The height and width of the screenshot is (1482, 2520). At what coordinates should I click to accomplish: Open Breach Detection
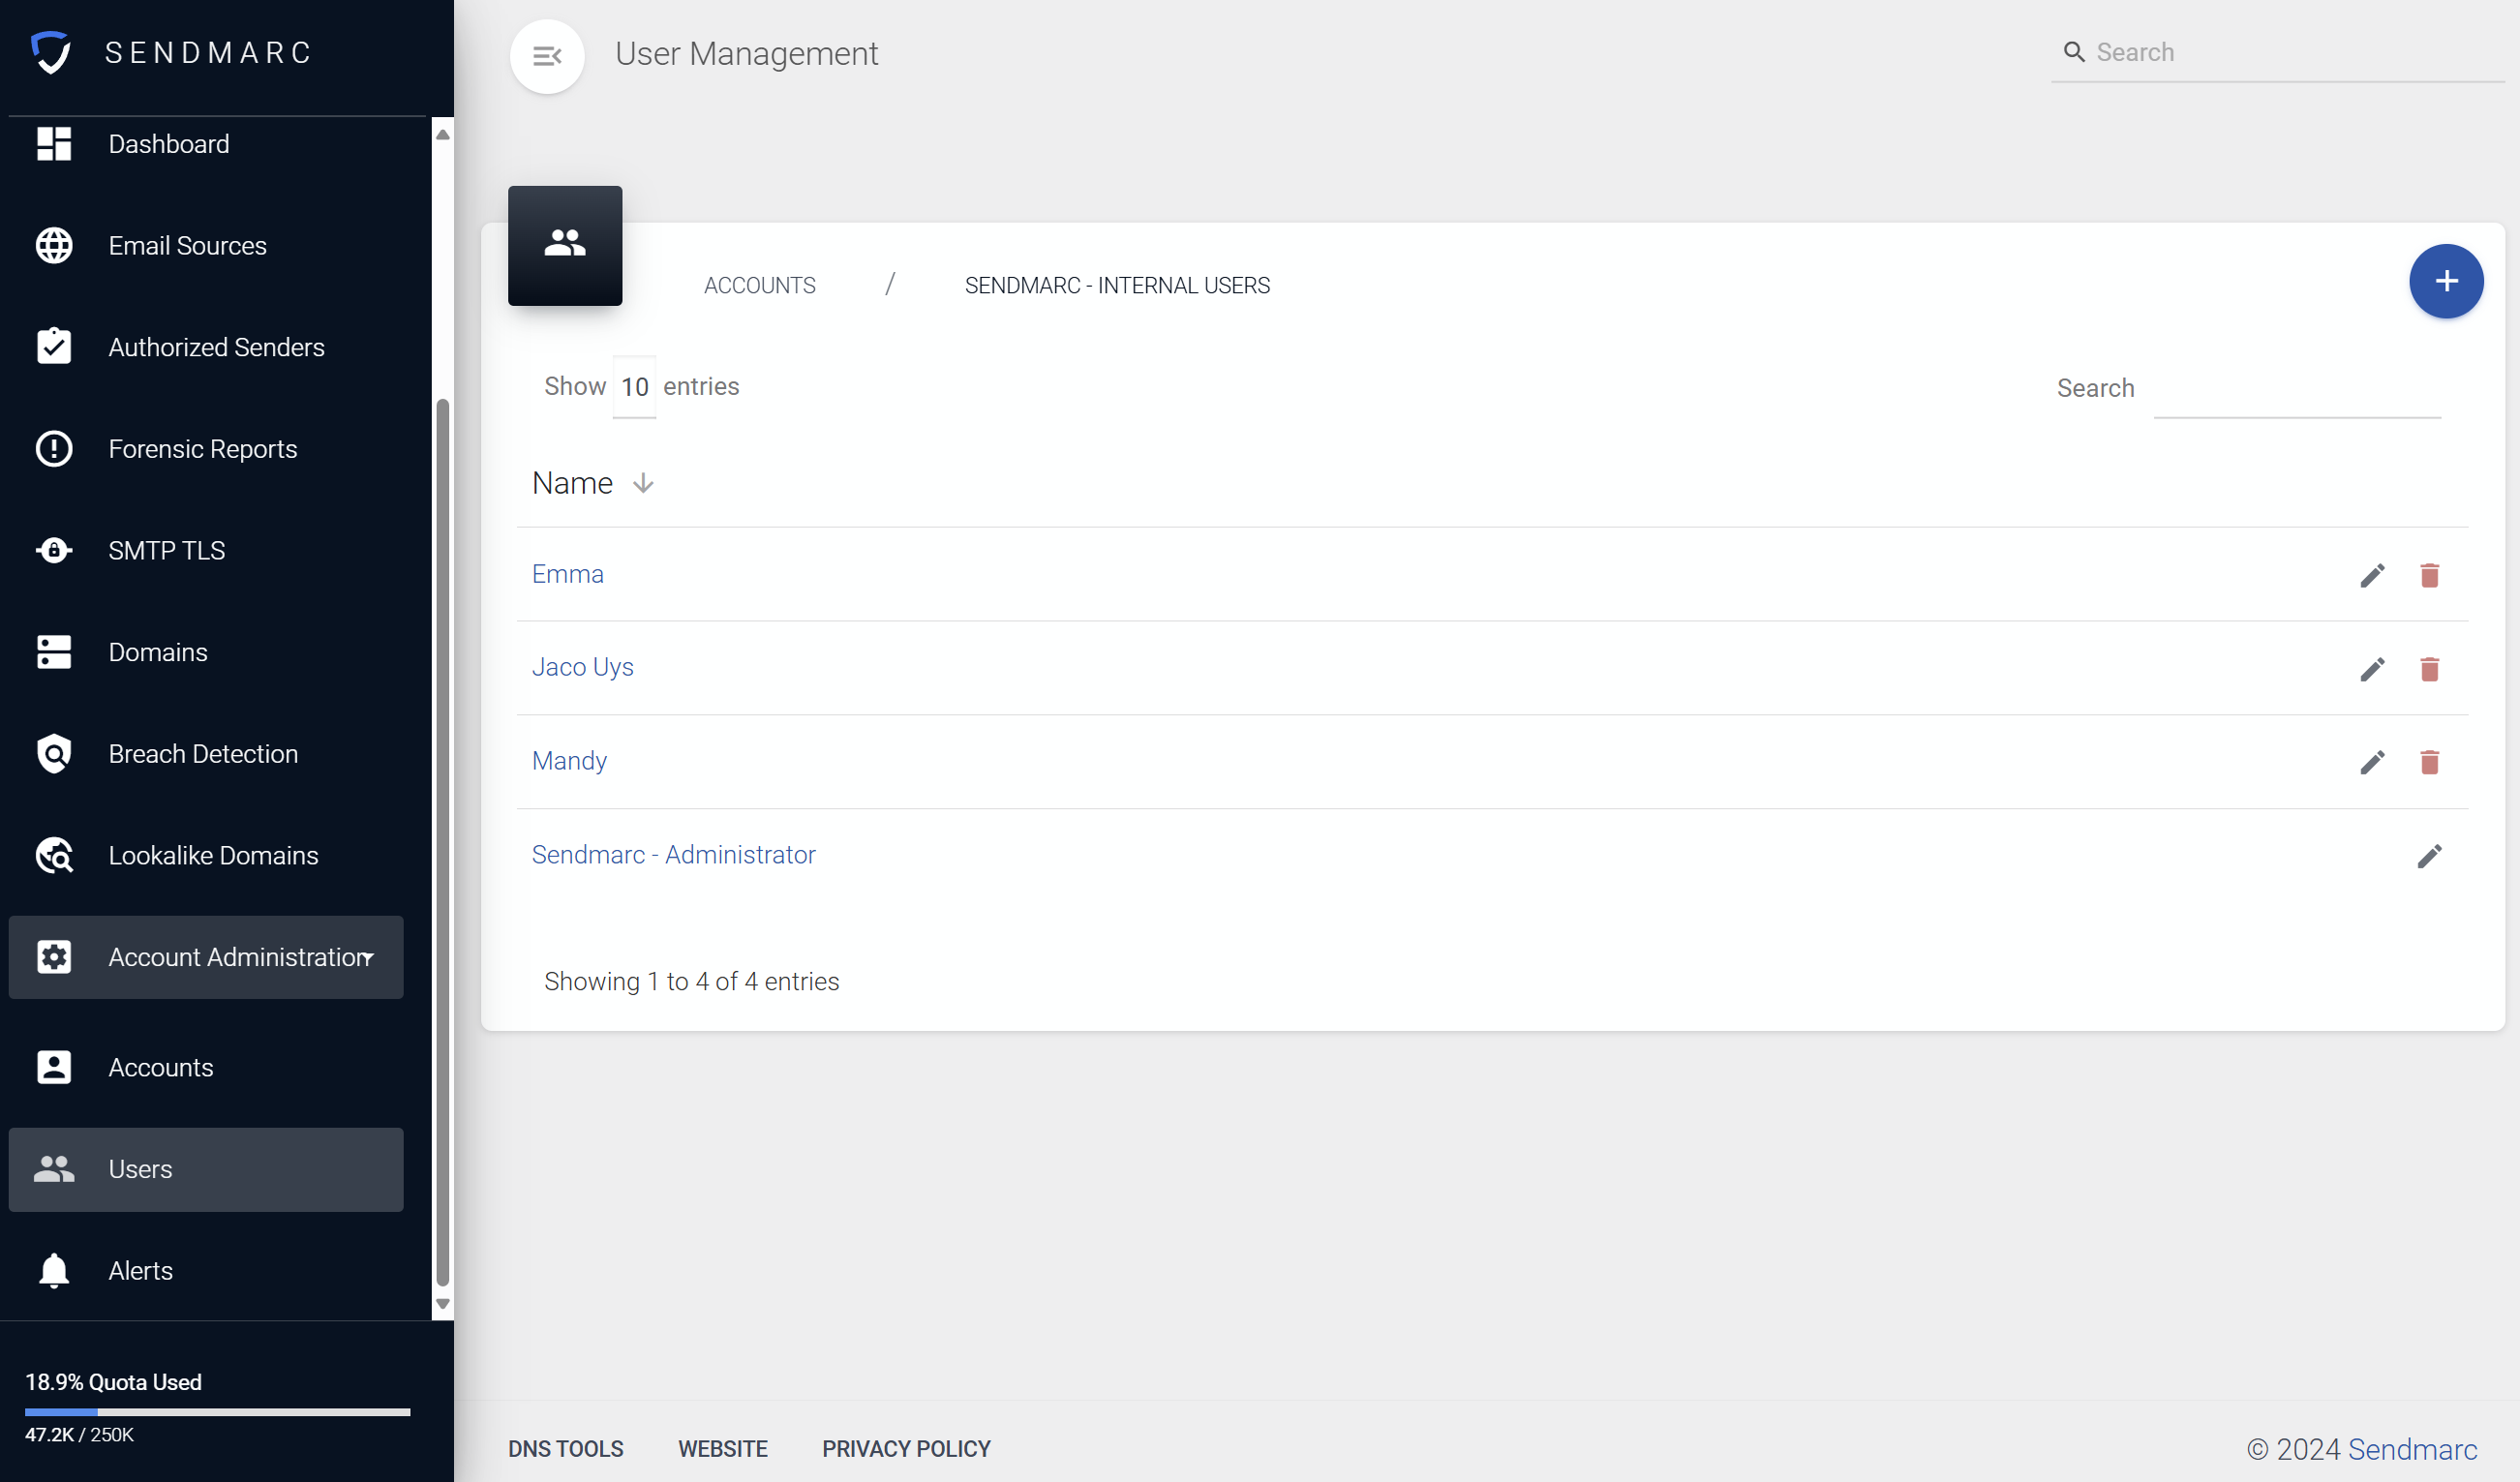click(x=203, y=753)
